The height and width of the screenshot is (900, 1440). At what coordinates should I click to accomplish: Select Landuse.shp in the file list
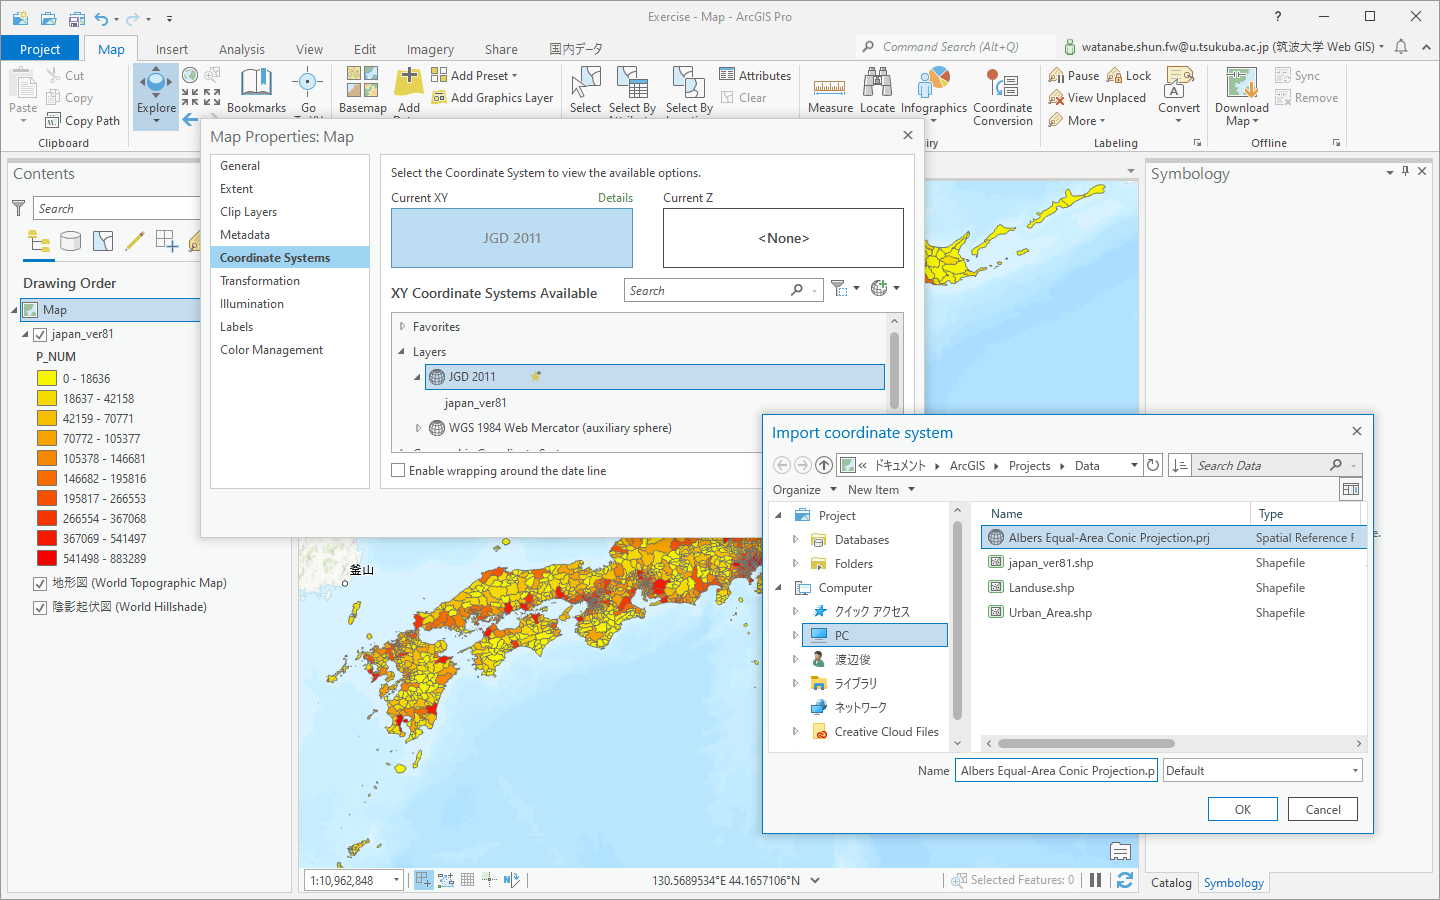click(1041, 588)
